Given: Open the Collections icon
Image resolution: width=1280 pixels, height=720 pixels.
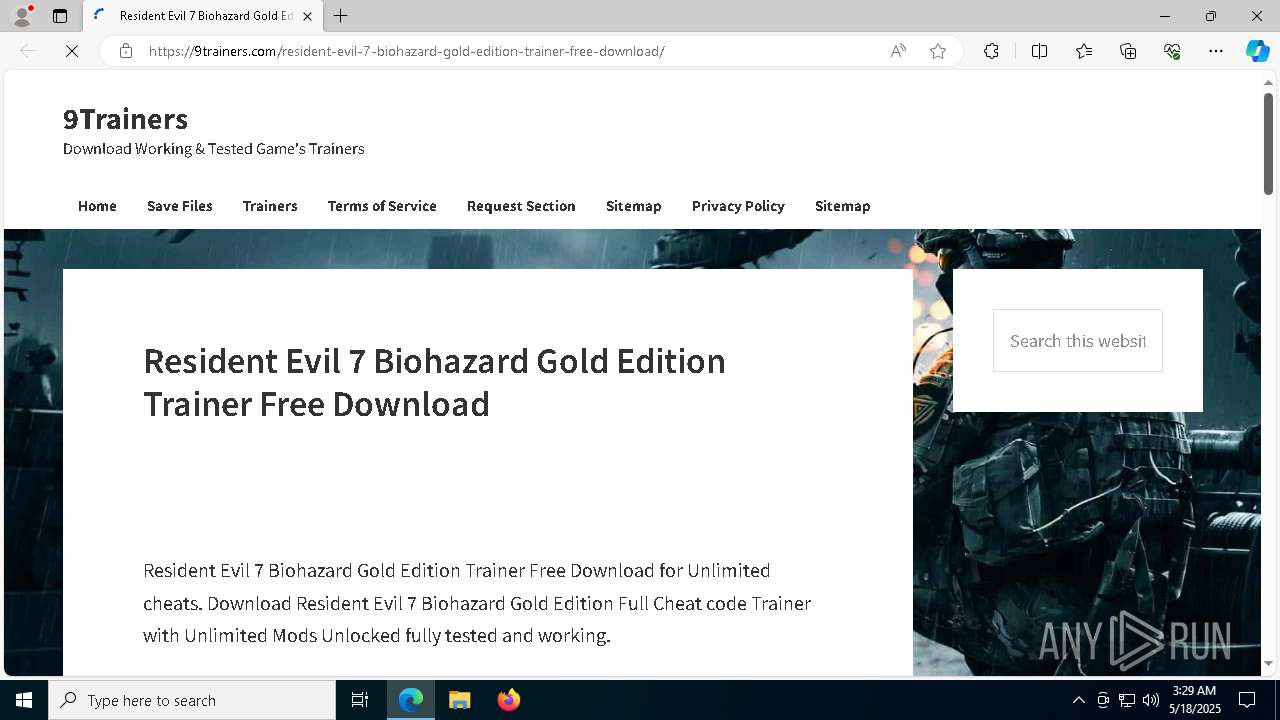Looking at the screenshot, I should (1128, 51).
